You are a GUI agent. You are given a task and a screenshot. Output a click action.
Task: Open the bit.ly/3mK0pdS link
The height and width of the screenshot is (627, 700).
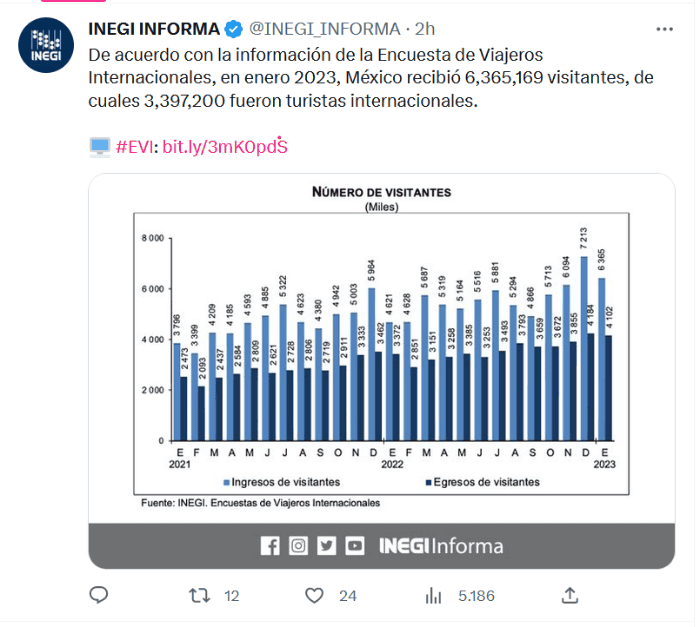(225, 147)
